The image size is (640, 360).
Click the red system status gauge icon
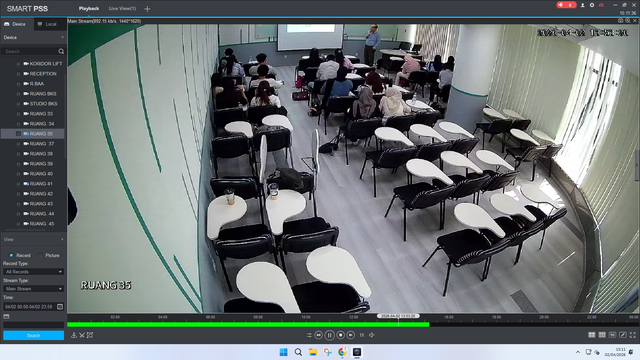coord(601,5)
